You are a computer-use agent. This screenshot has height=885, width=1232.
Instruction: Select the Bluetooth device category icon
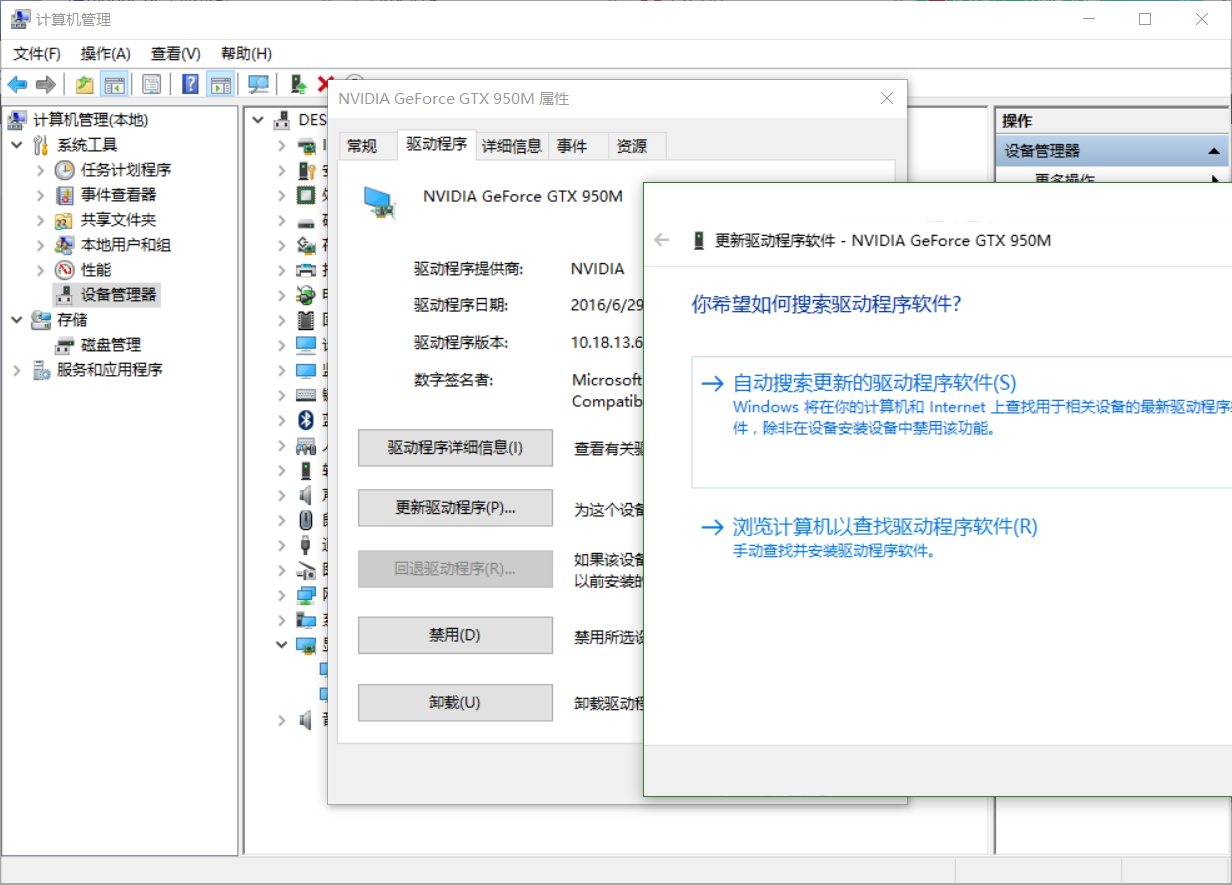[x=305, y=421]
